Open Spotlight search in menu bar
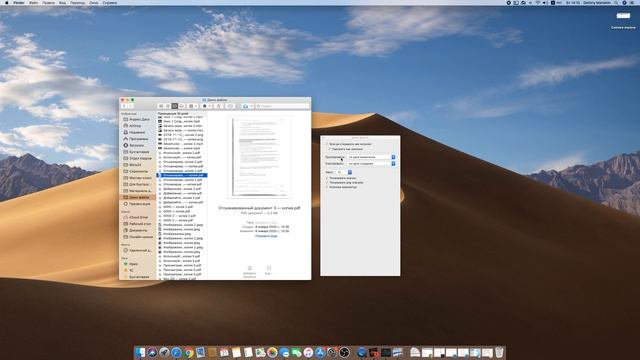The image size is (640, 360). pyautogui.click(x=616, y=2)
